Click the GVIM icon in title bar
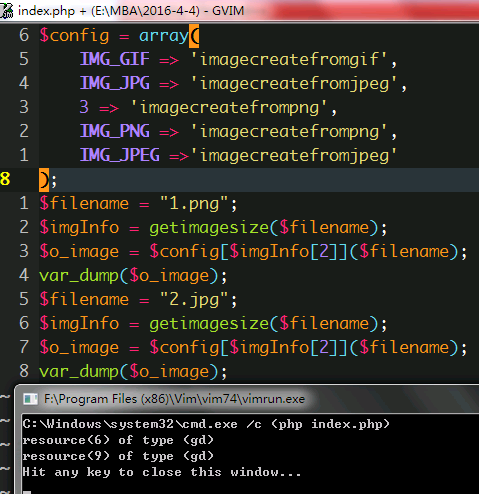The image size is (479, 494). (x=6, y=10)
